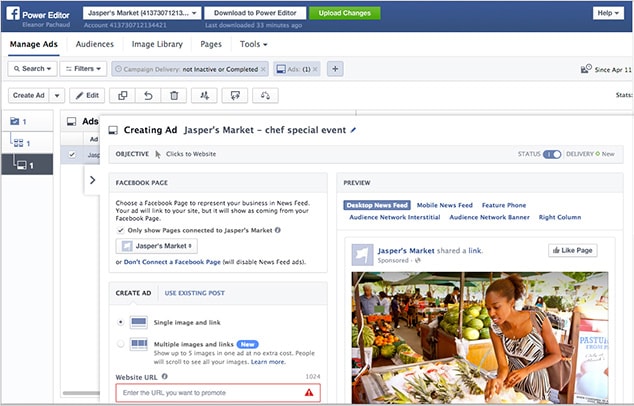Open the Search dropdown
This screenshot has height=406, width=634.
[x=32, y=69]
